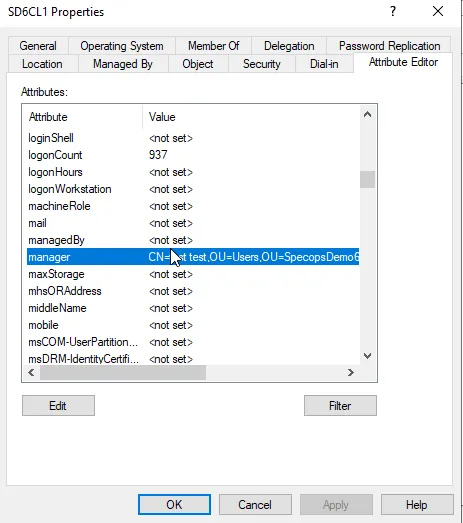
Task: Click the vertical scrollbar thumb
Action: click(368, 179)
